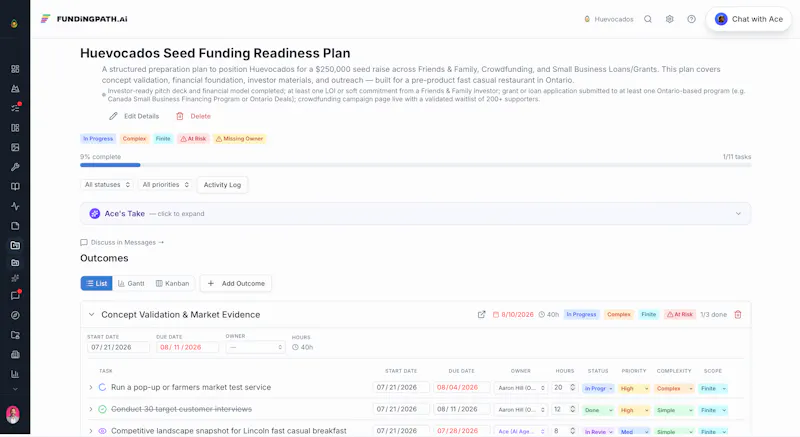
Task: Open the compass sidebar icon
Action: point(15,316)
